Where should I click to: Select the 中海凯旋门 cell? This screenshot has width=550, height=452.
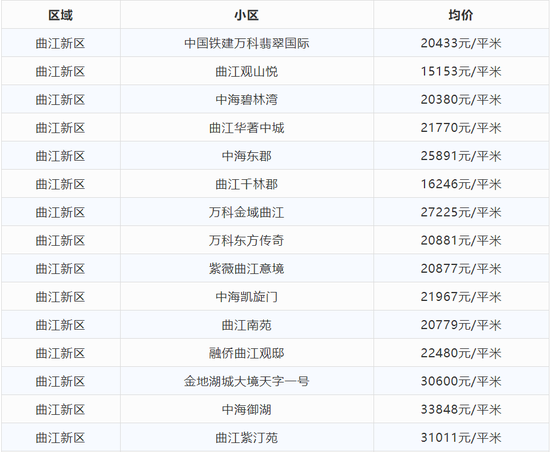(247, 297)
